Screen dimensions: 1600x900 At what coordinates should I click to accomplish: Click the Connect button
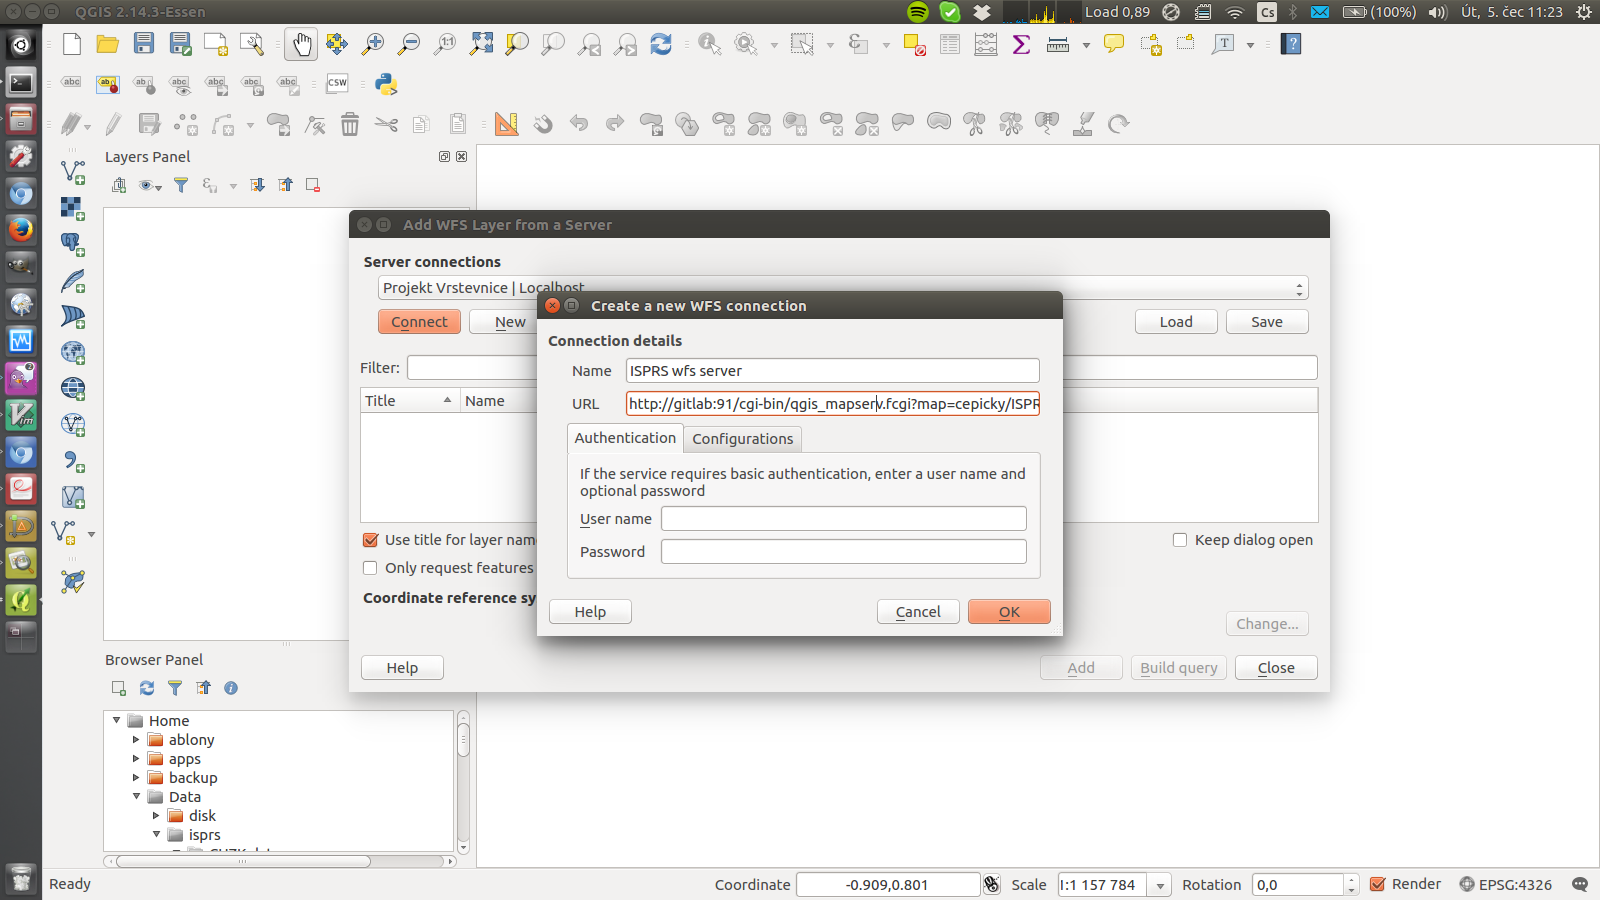click(419, 322)
